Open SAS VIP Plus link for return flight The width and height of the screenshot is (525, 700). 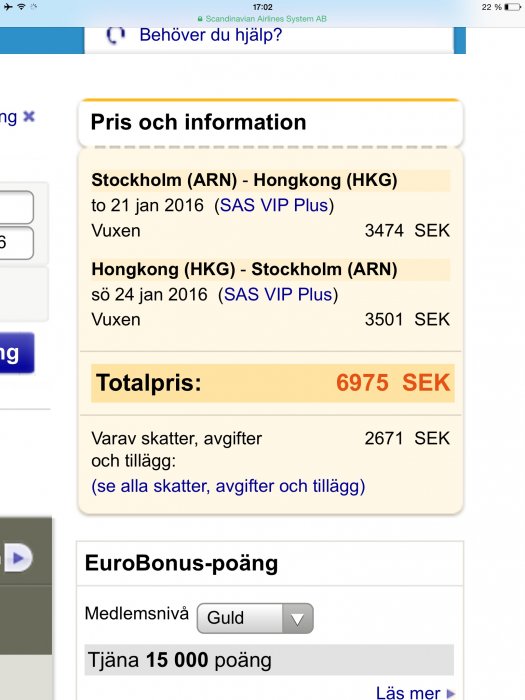point(278,295)
